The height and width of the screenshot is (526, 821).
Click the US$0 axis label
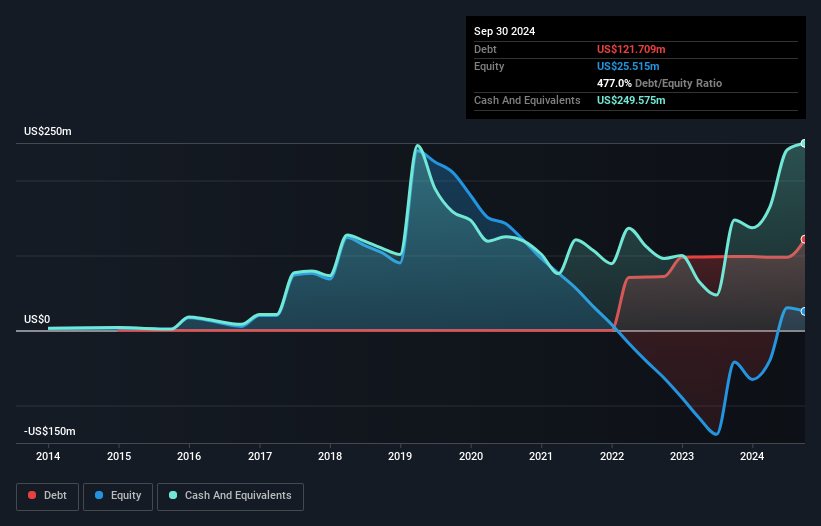37,319
